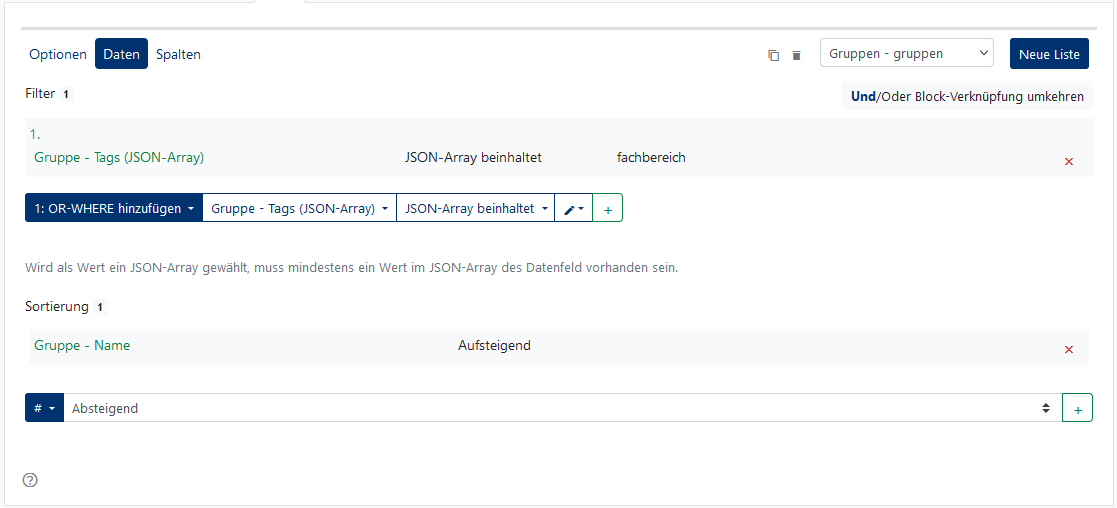Viewport: 1117px width, 508px height.
Task: Remove the Gruppe - Tags filter row
Action: 1069,162
